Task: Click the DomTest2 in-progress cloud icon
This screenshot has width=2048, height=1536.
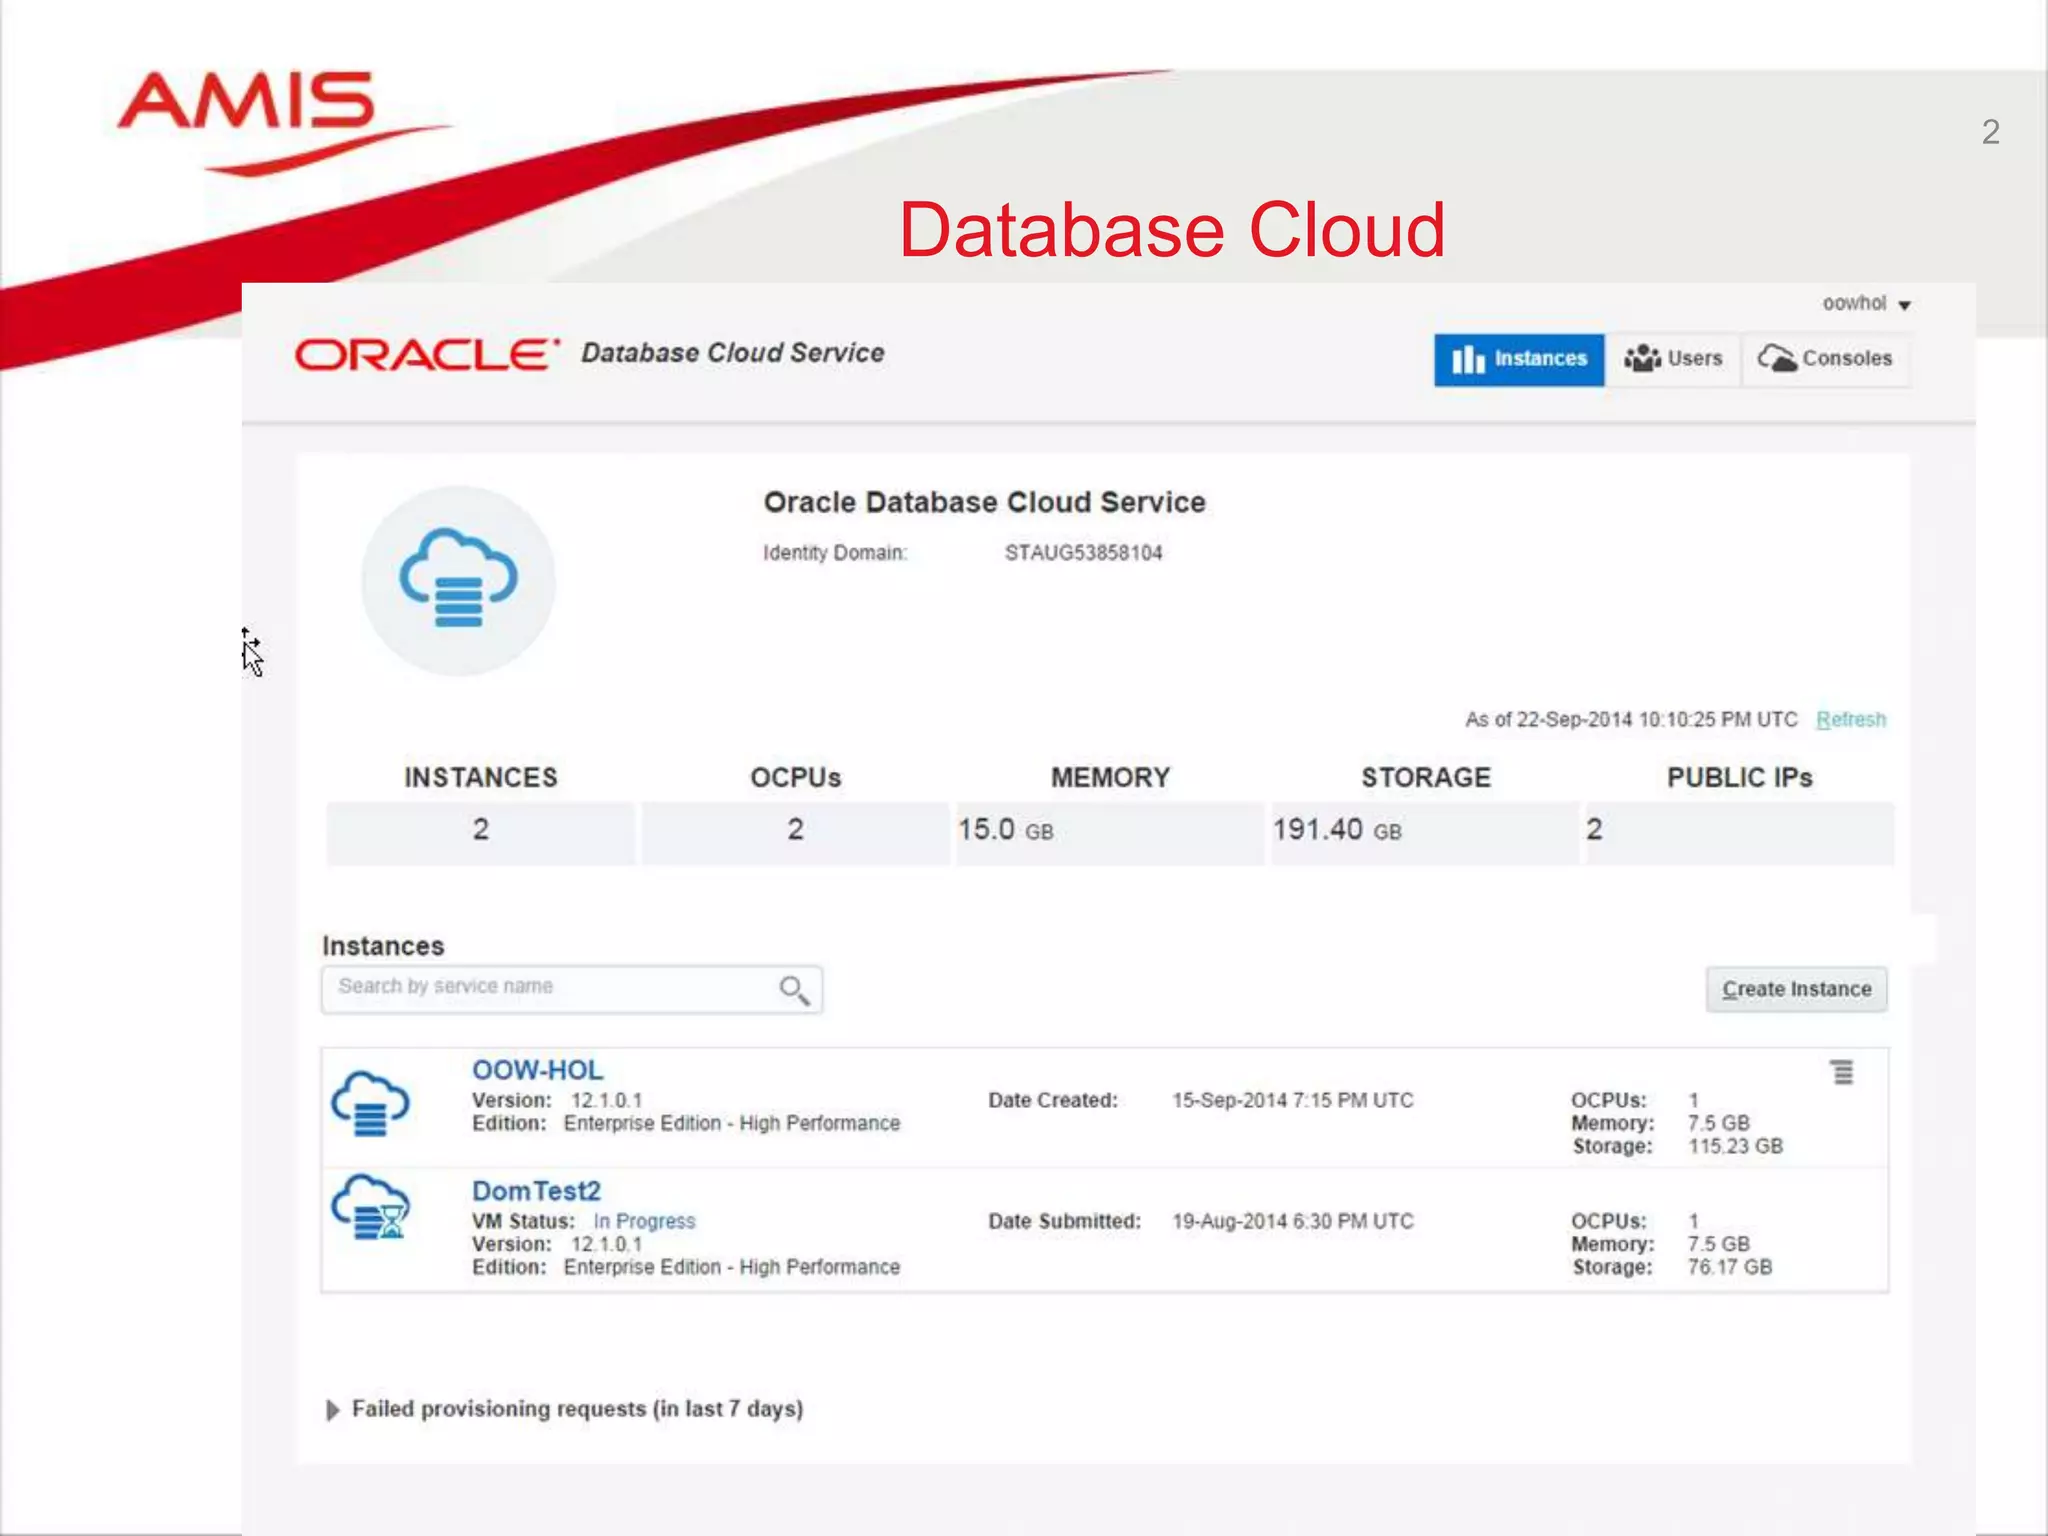Action: 370,1207
